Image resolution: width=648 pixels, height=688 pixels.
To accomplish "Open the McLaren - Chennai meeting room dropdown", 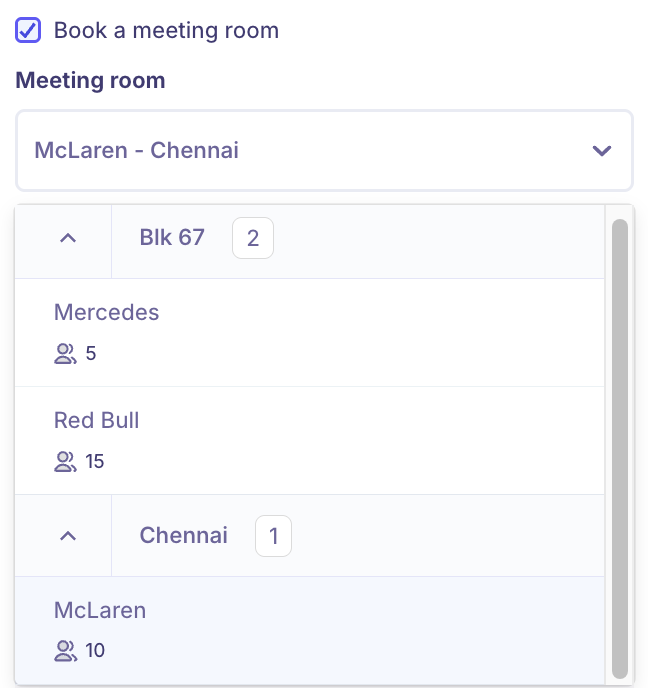I will [300, 151].
